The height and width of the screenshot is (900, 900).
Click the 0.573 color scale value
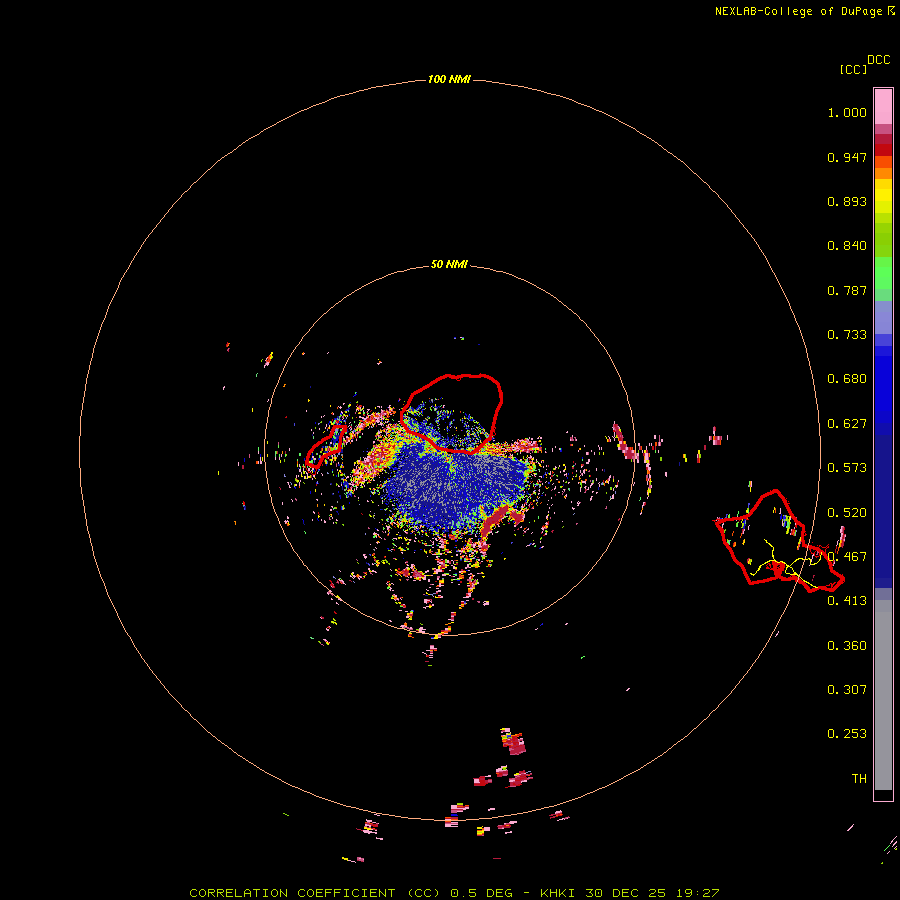[x=847, y=468]
